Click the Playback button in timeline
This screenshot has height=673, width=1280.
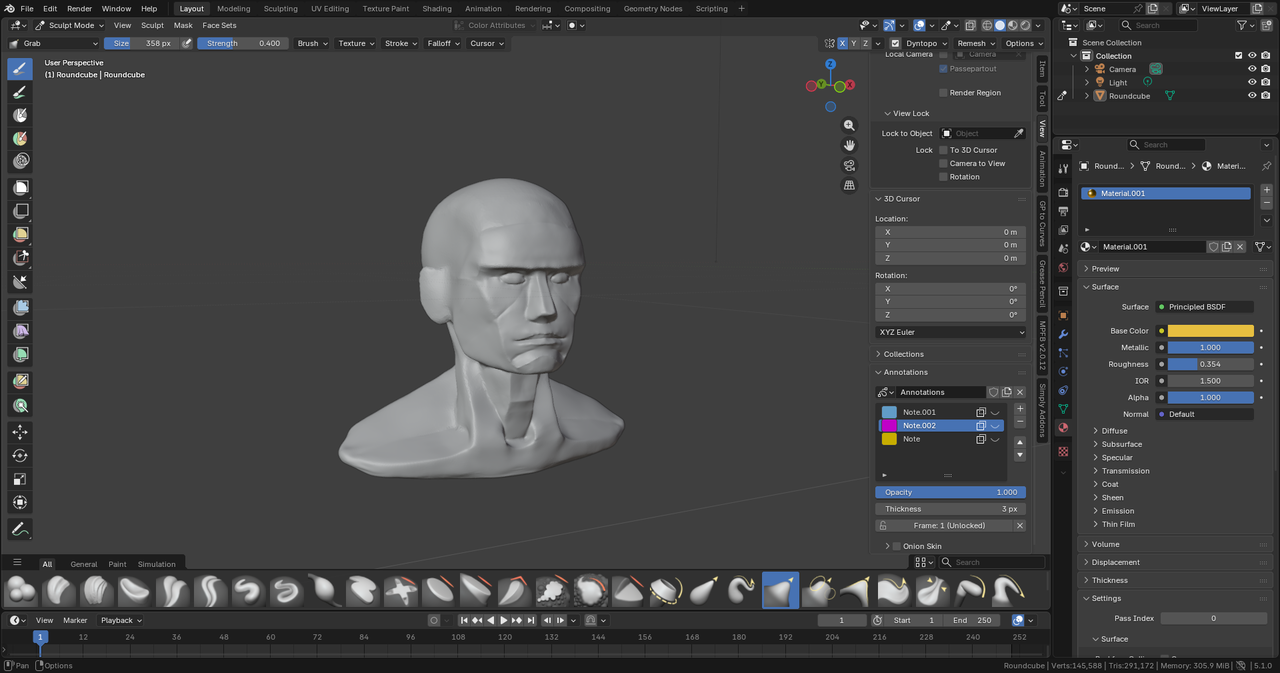(x=120, y=620)
